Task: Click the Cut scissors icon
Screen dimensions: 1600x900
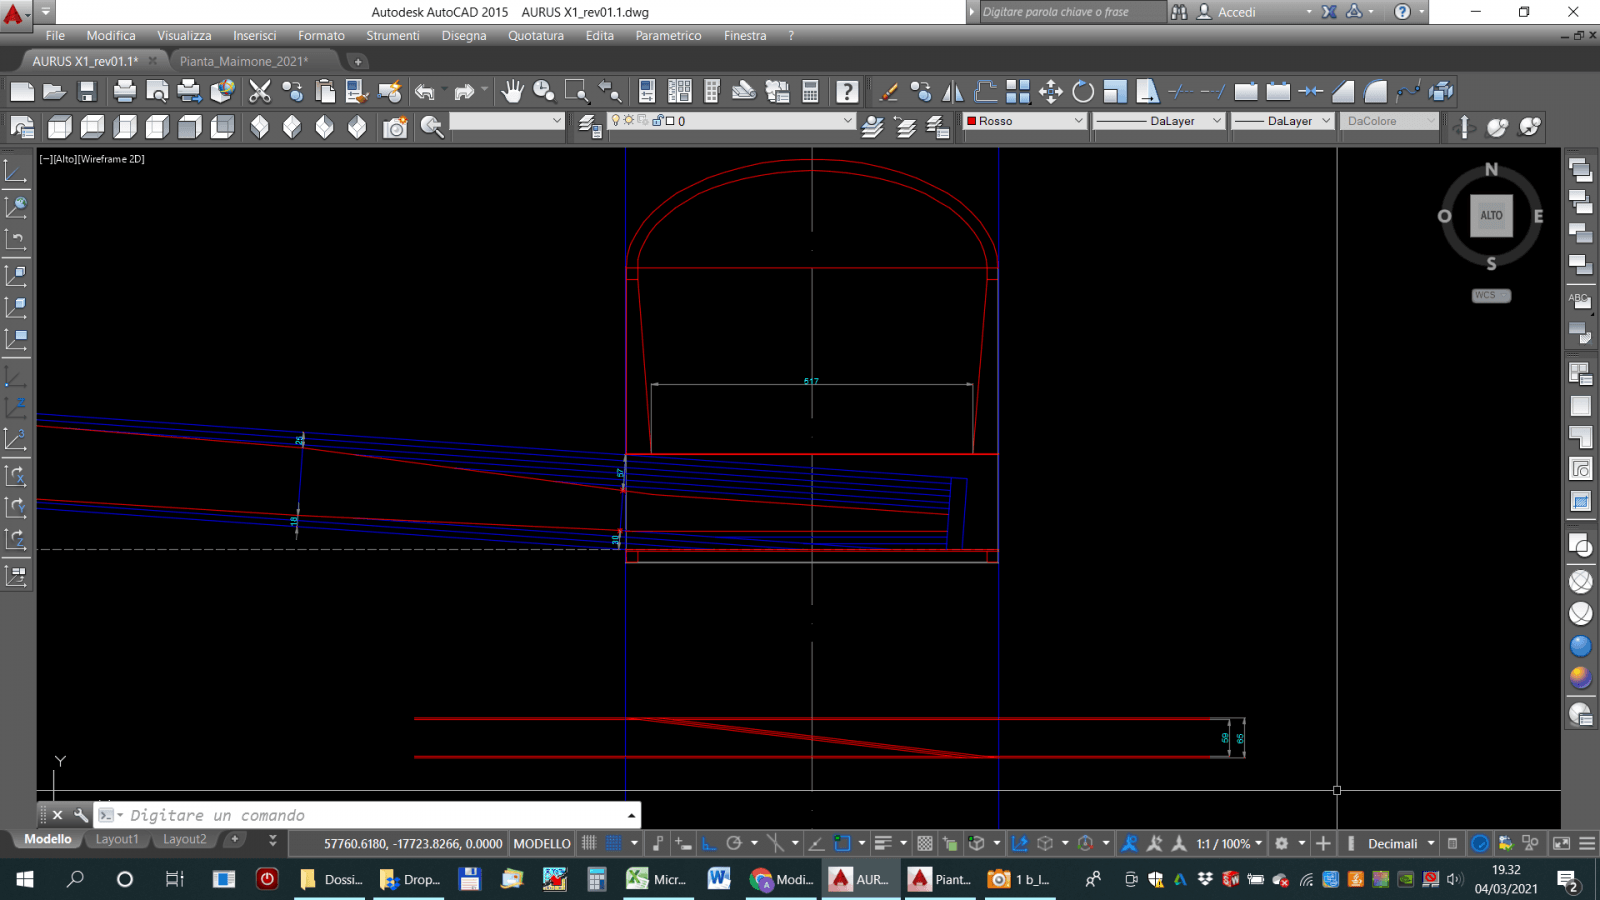Action: pos(260,92)
